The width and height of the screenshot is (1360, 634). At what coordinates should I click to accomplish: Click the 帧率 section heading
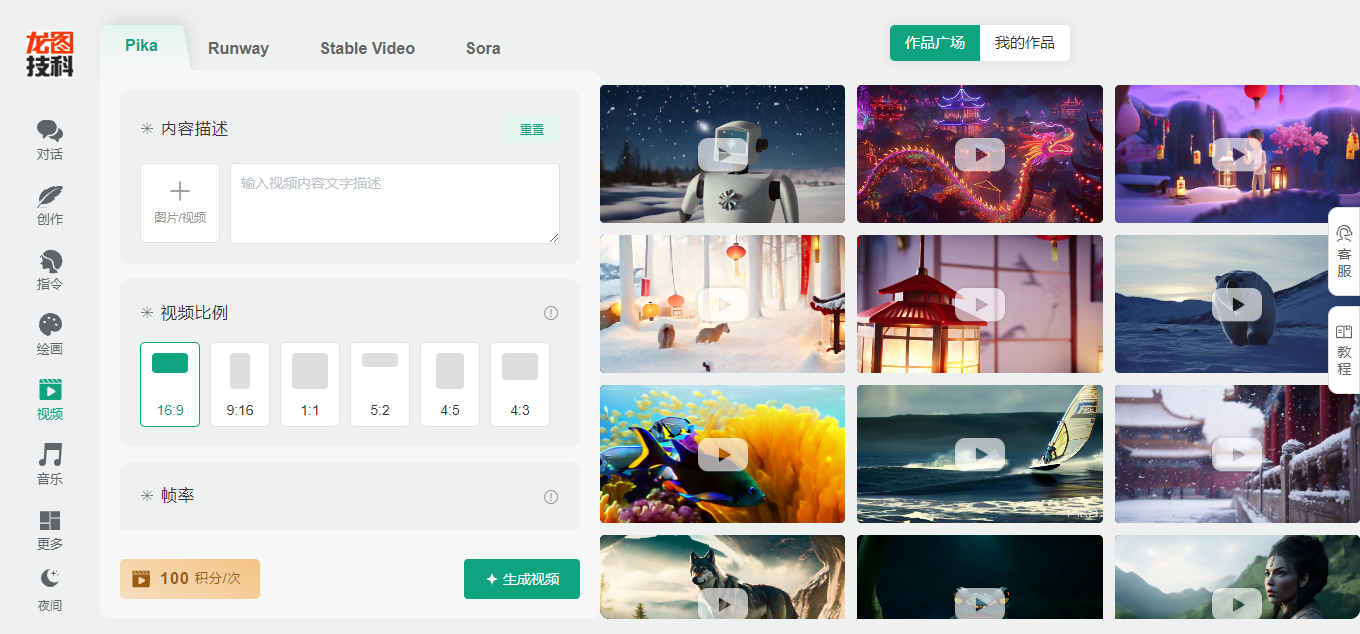pyautogui.click(x=178, y=496)
